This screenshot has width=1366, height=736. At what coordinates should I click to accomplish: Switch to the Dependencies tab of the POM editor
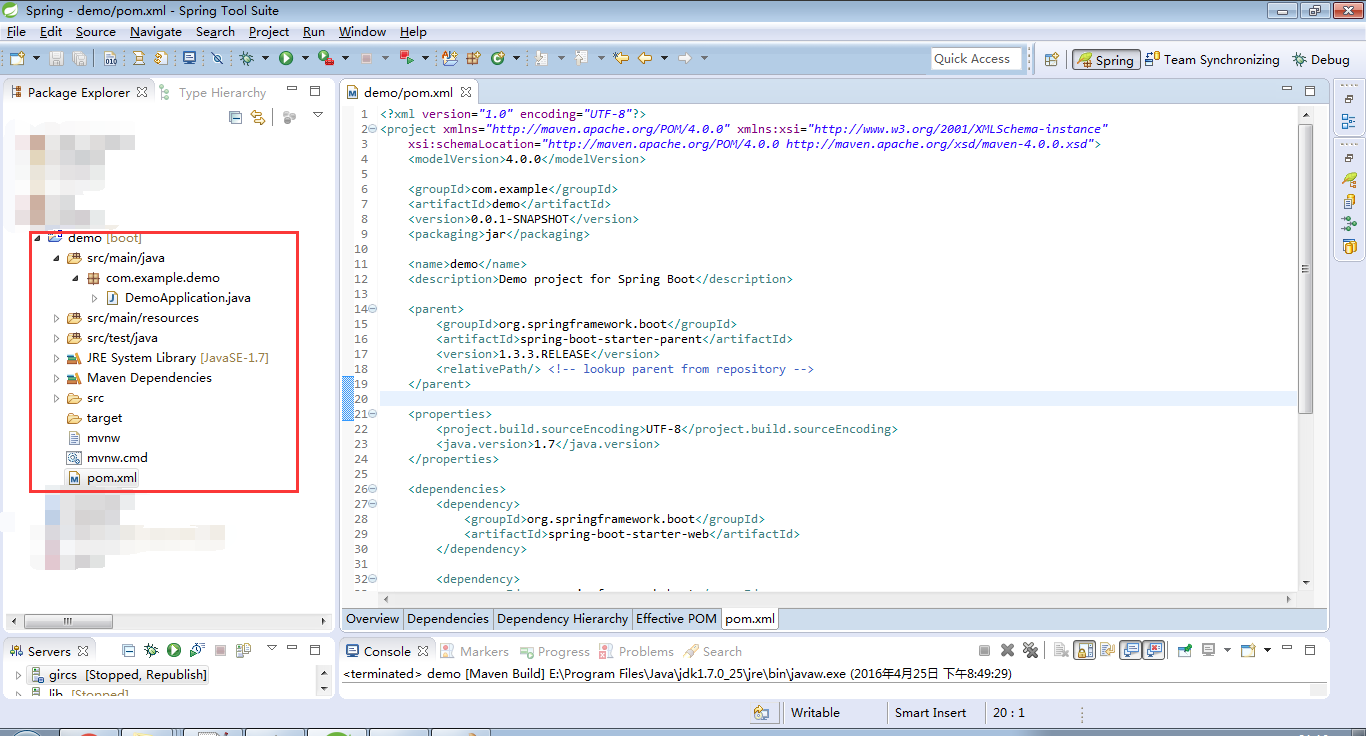click(448, 619)
